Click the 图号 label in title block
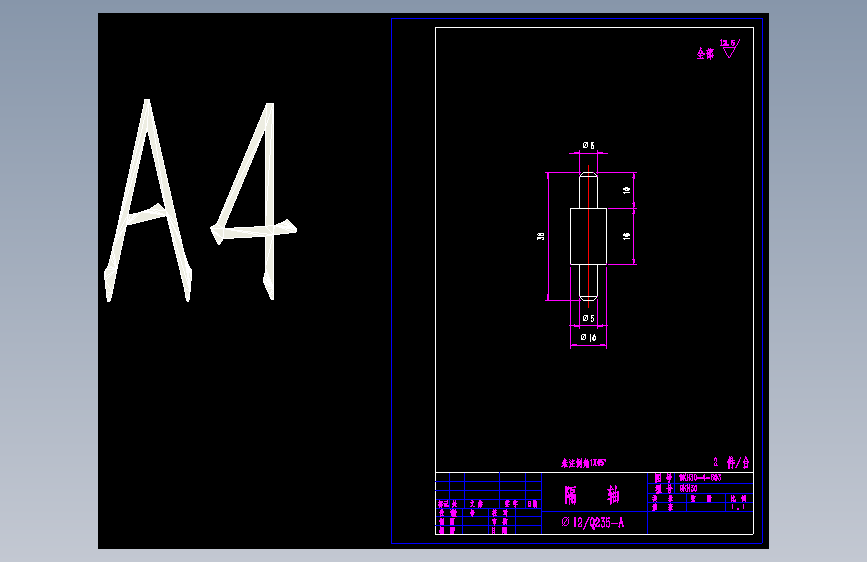The image size is (867, 562). [x=664, y=478]
